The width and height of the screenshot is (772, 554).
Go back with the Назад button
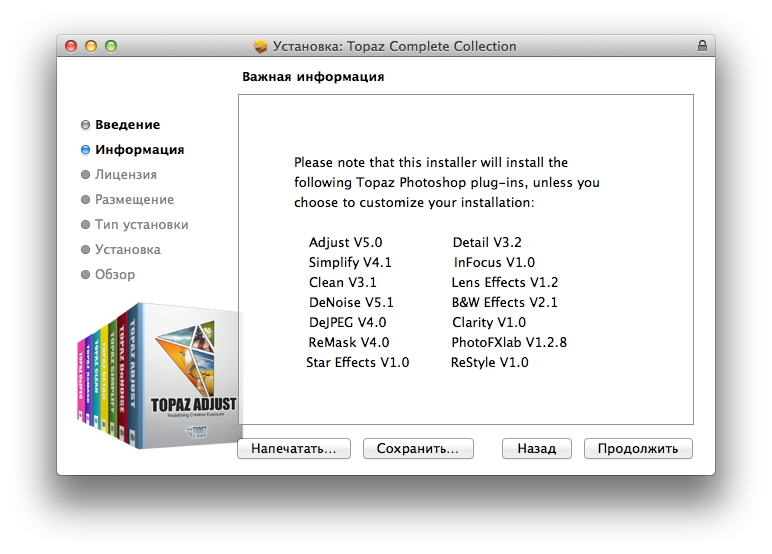pos(537,449)
